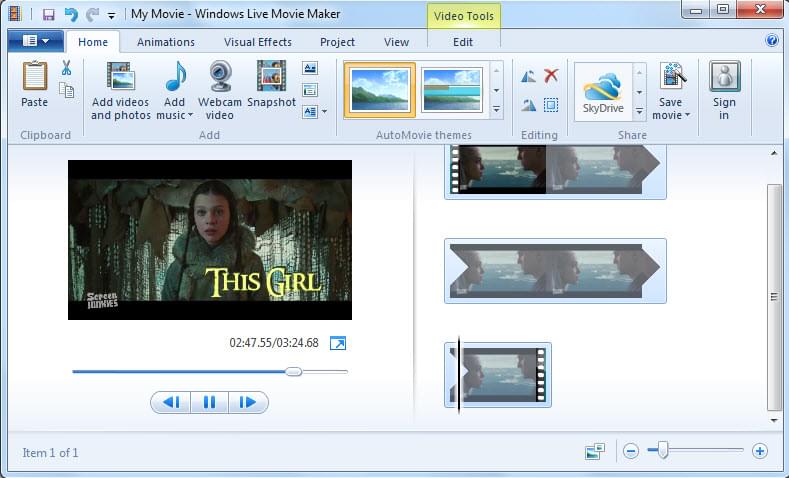Upload the movie to SkyDrive
This screenshot has height=478, width=789.
point(603,90)
